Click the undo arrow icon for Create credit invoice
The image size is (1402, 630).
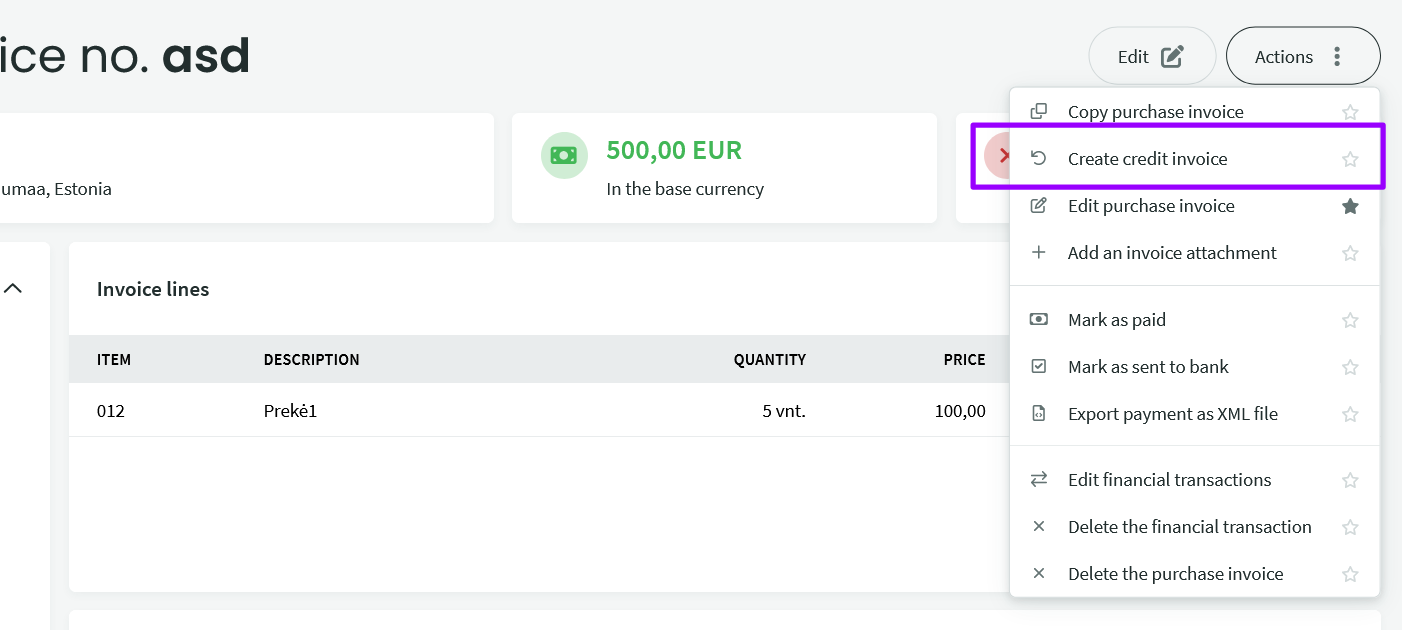[x=1039, y=158]
